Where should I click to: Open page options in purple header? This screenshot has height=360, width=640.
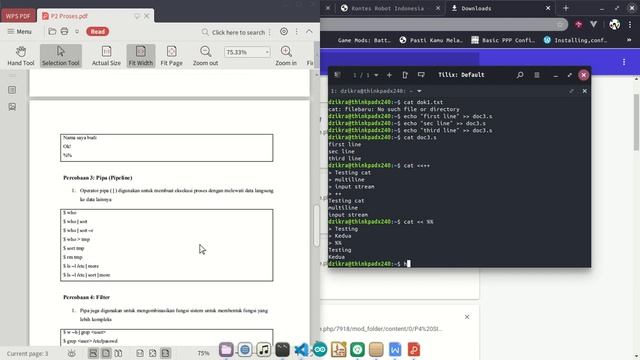tap(624, 62)
